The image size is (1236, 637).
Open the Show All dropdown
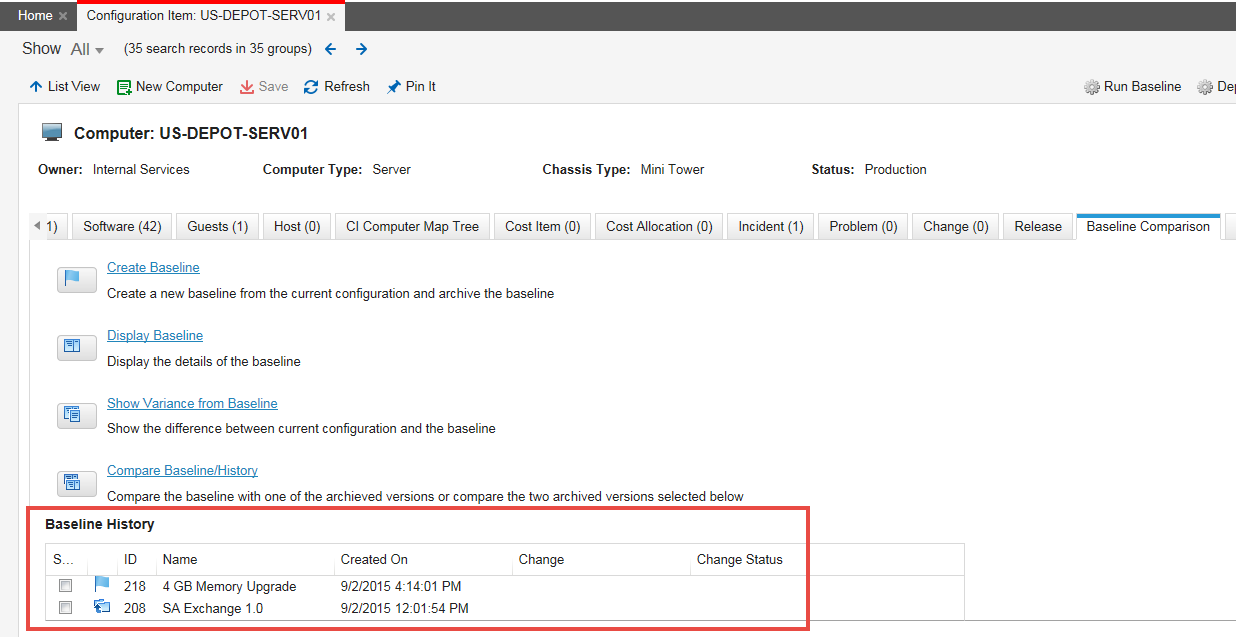coord(88,50)
